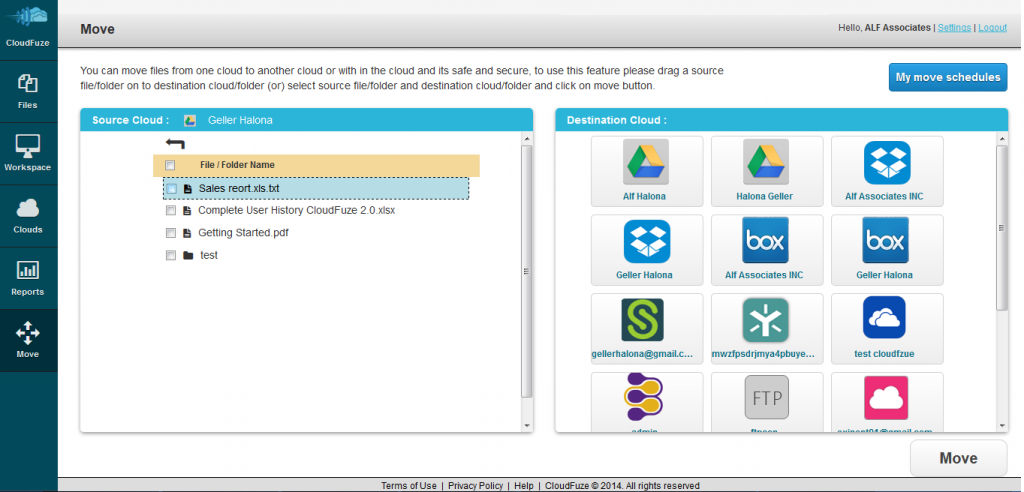Image resolution: width=1024 pixels, height=492 pixels.
Task: Choose Alf Associates INC Box destination
Action: pos(767,250)
